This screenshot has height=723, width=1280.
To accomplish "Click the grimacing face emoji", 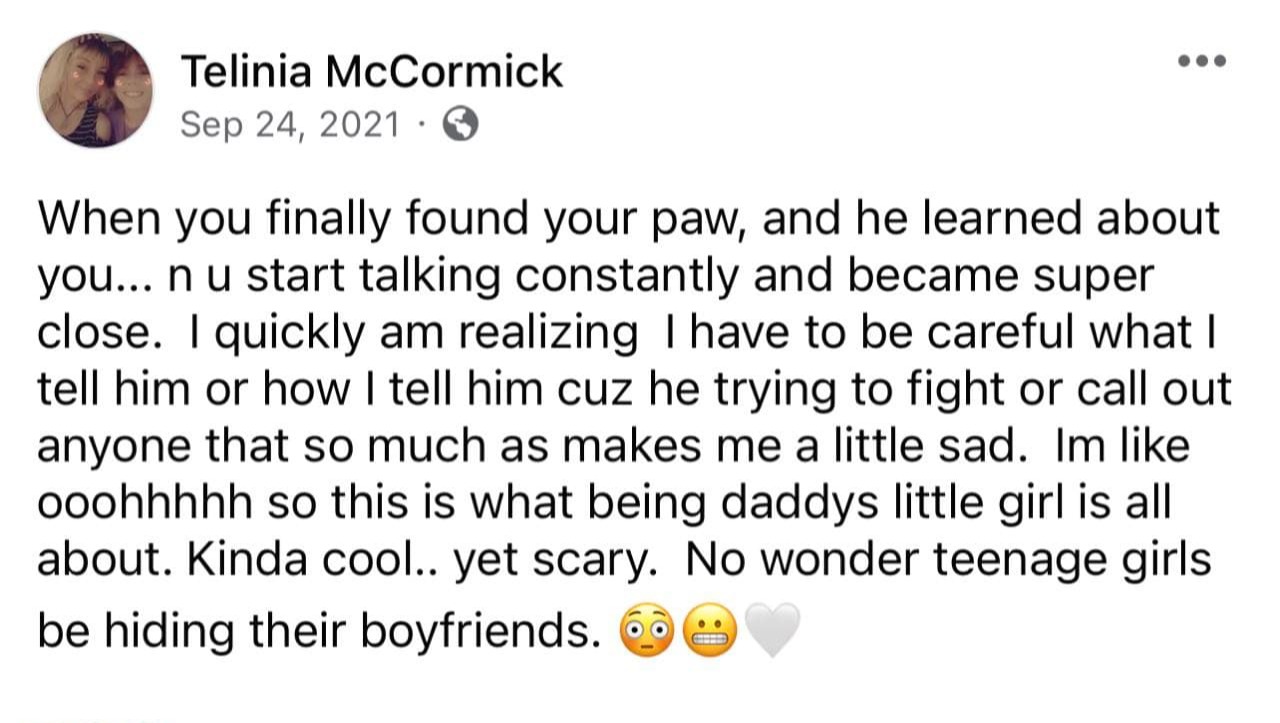I will coord(709,632).
